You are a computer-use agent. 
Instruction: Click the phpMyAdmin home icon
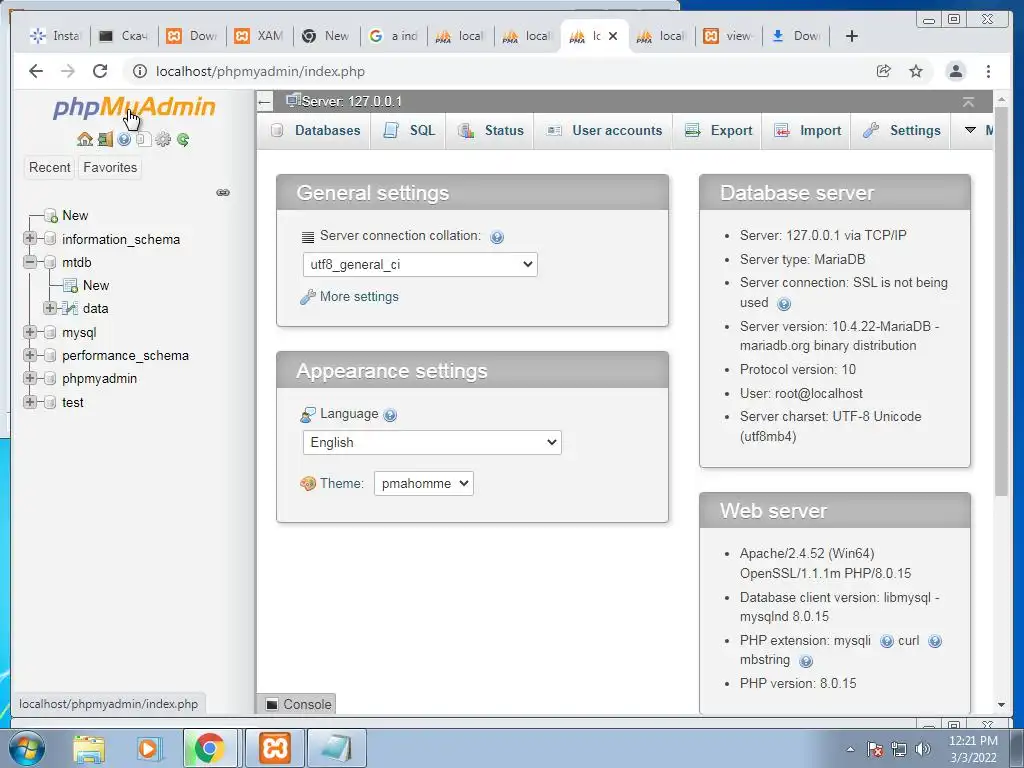point(85,139)
